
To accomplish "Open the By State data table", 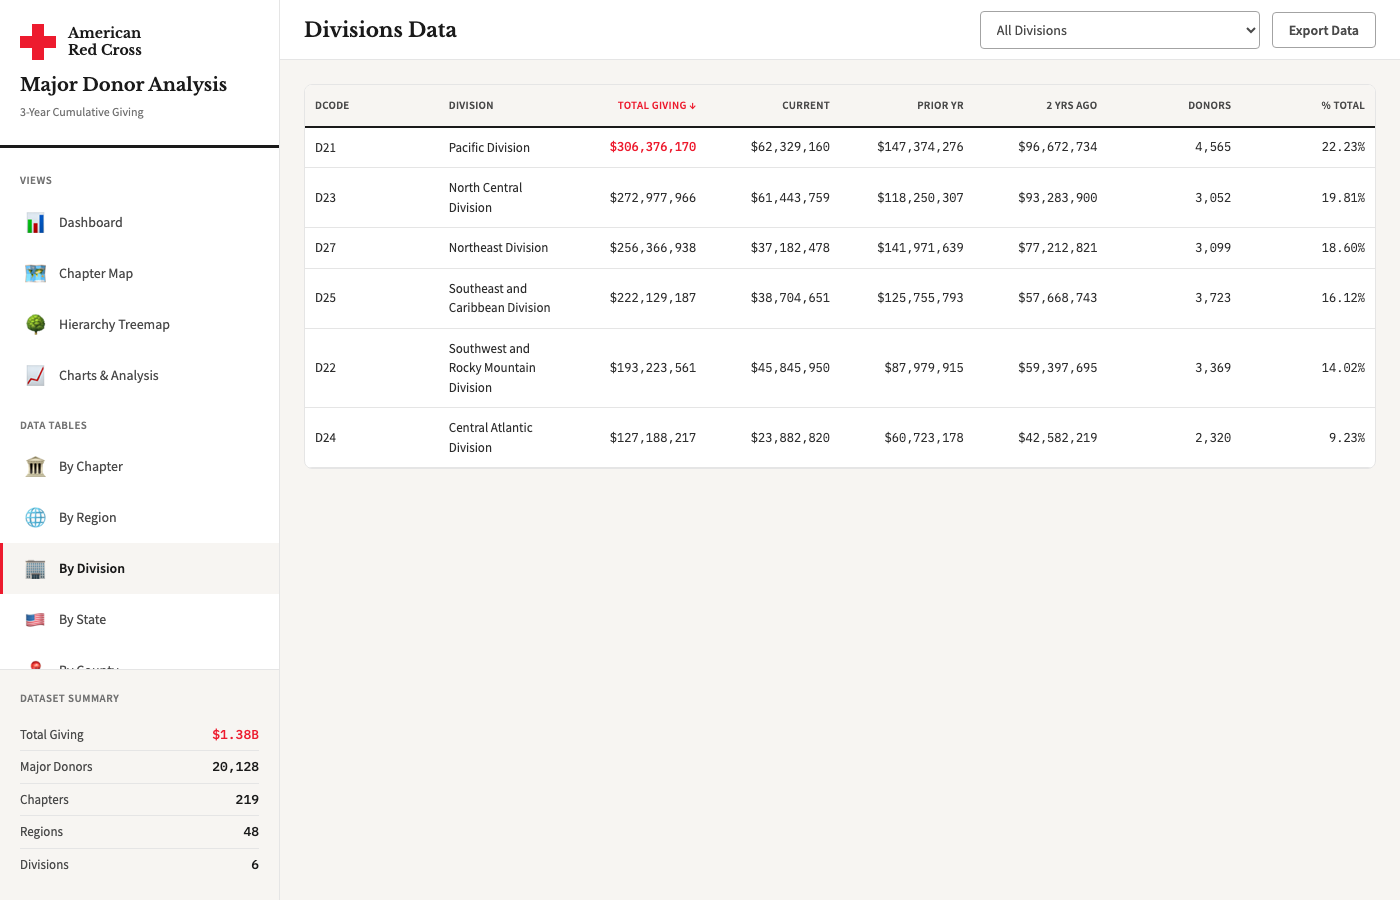I will [x=140, y=620].
